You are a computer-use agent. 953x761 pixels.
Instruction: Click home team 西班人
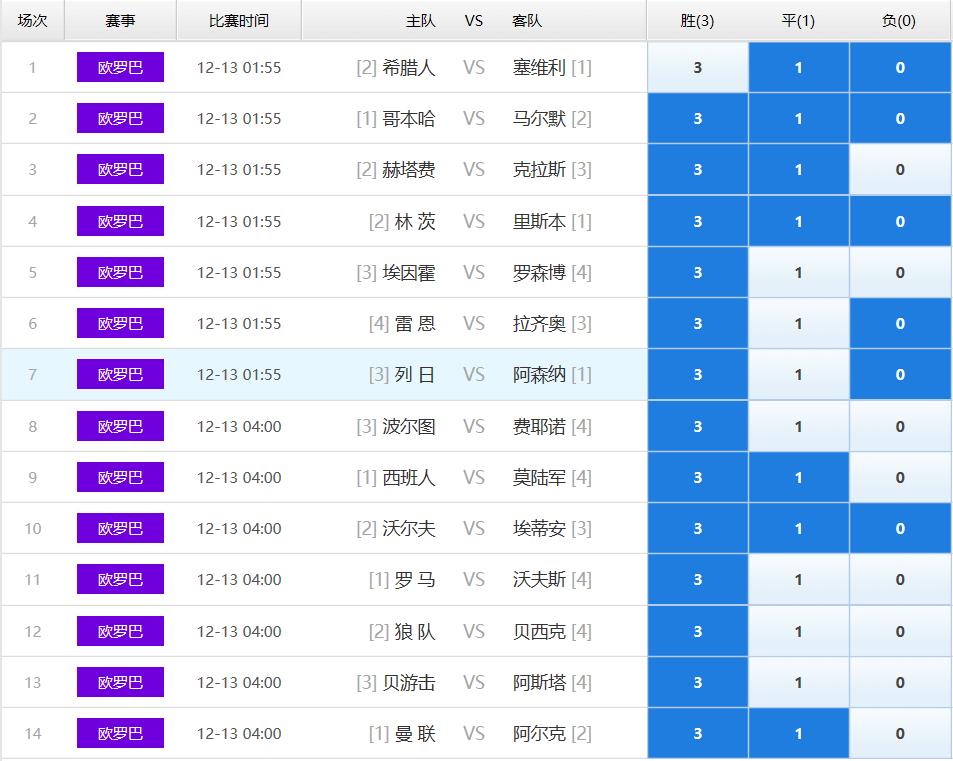point(408,478)
